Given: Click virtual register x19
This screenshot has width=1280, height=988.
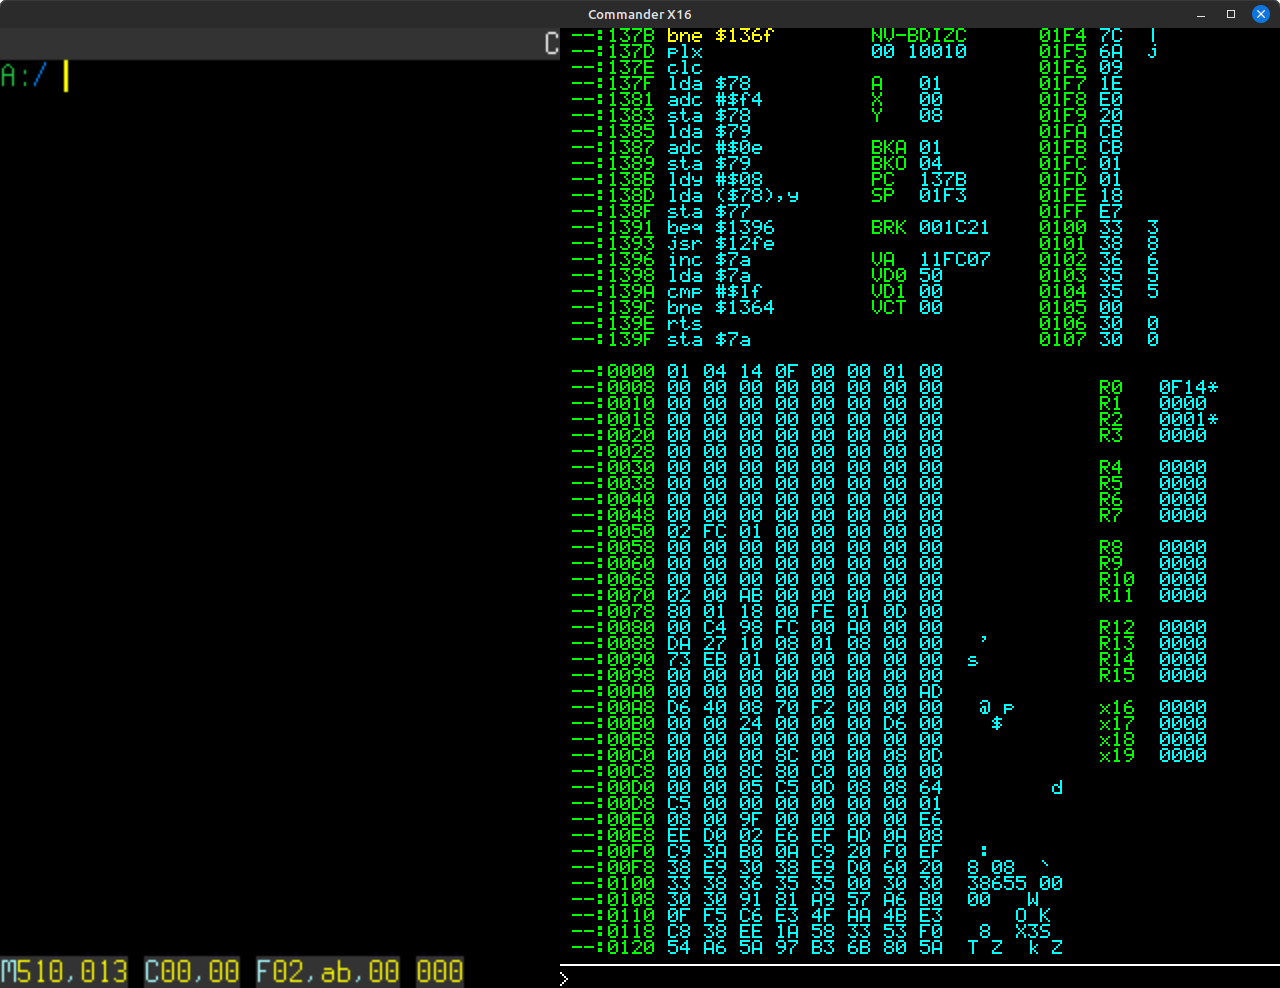Looking at the screenshot, I should 1153,756.
